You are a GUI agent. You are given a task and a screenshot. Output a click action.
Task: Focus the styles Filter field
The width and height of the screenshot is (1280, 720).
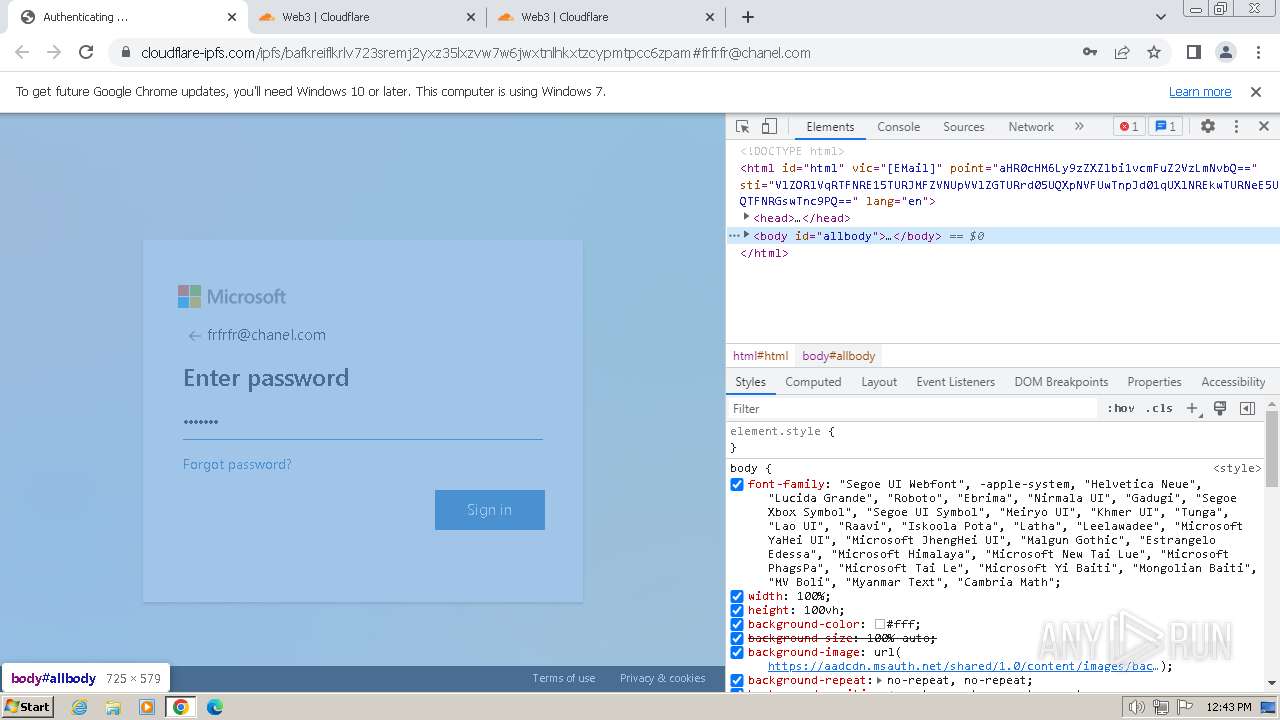[x=912, y=409]
